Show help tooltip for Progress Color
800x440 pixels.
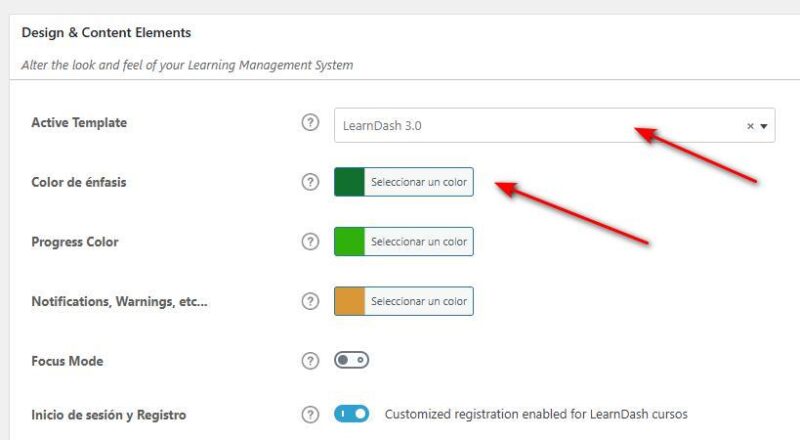point(310,241)
